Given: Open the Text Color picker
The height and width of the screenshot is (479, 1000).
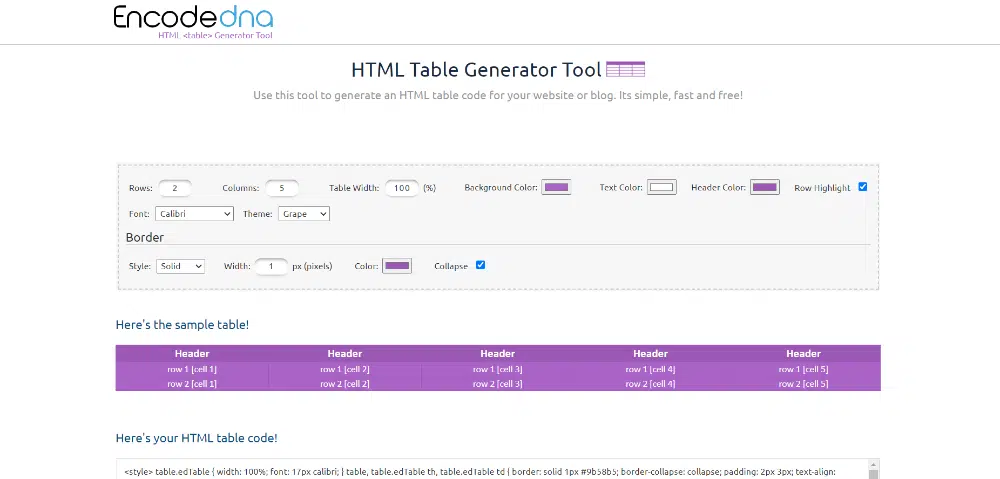Looking at the screenshot, I should 661,187.
